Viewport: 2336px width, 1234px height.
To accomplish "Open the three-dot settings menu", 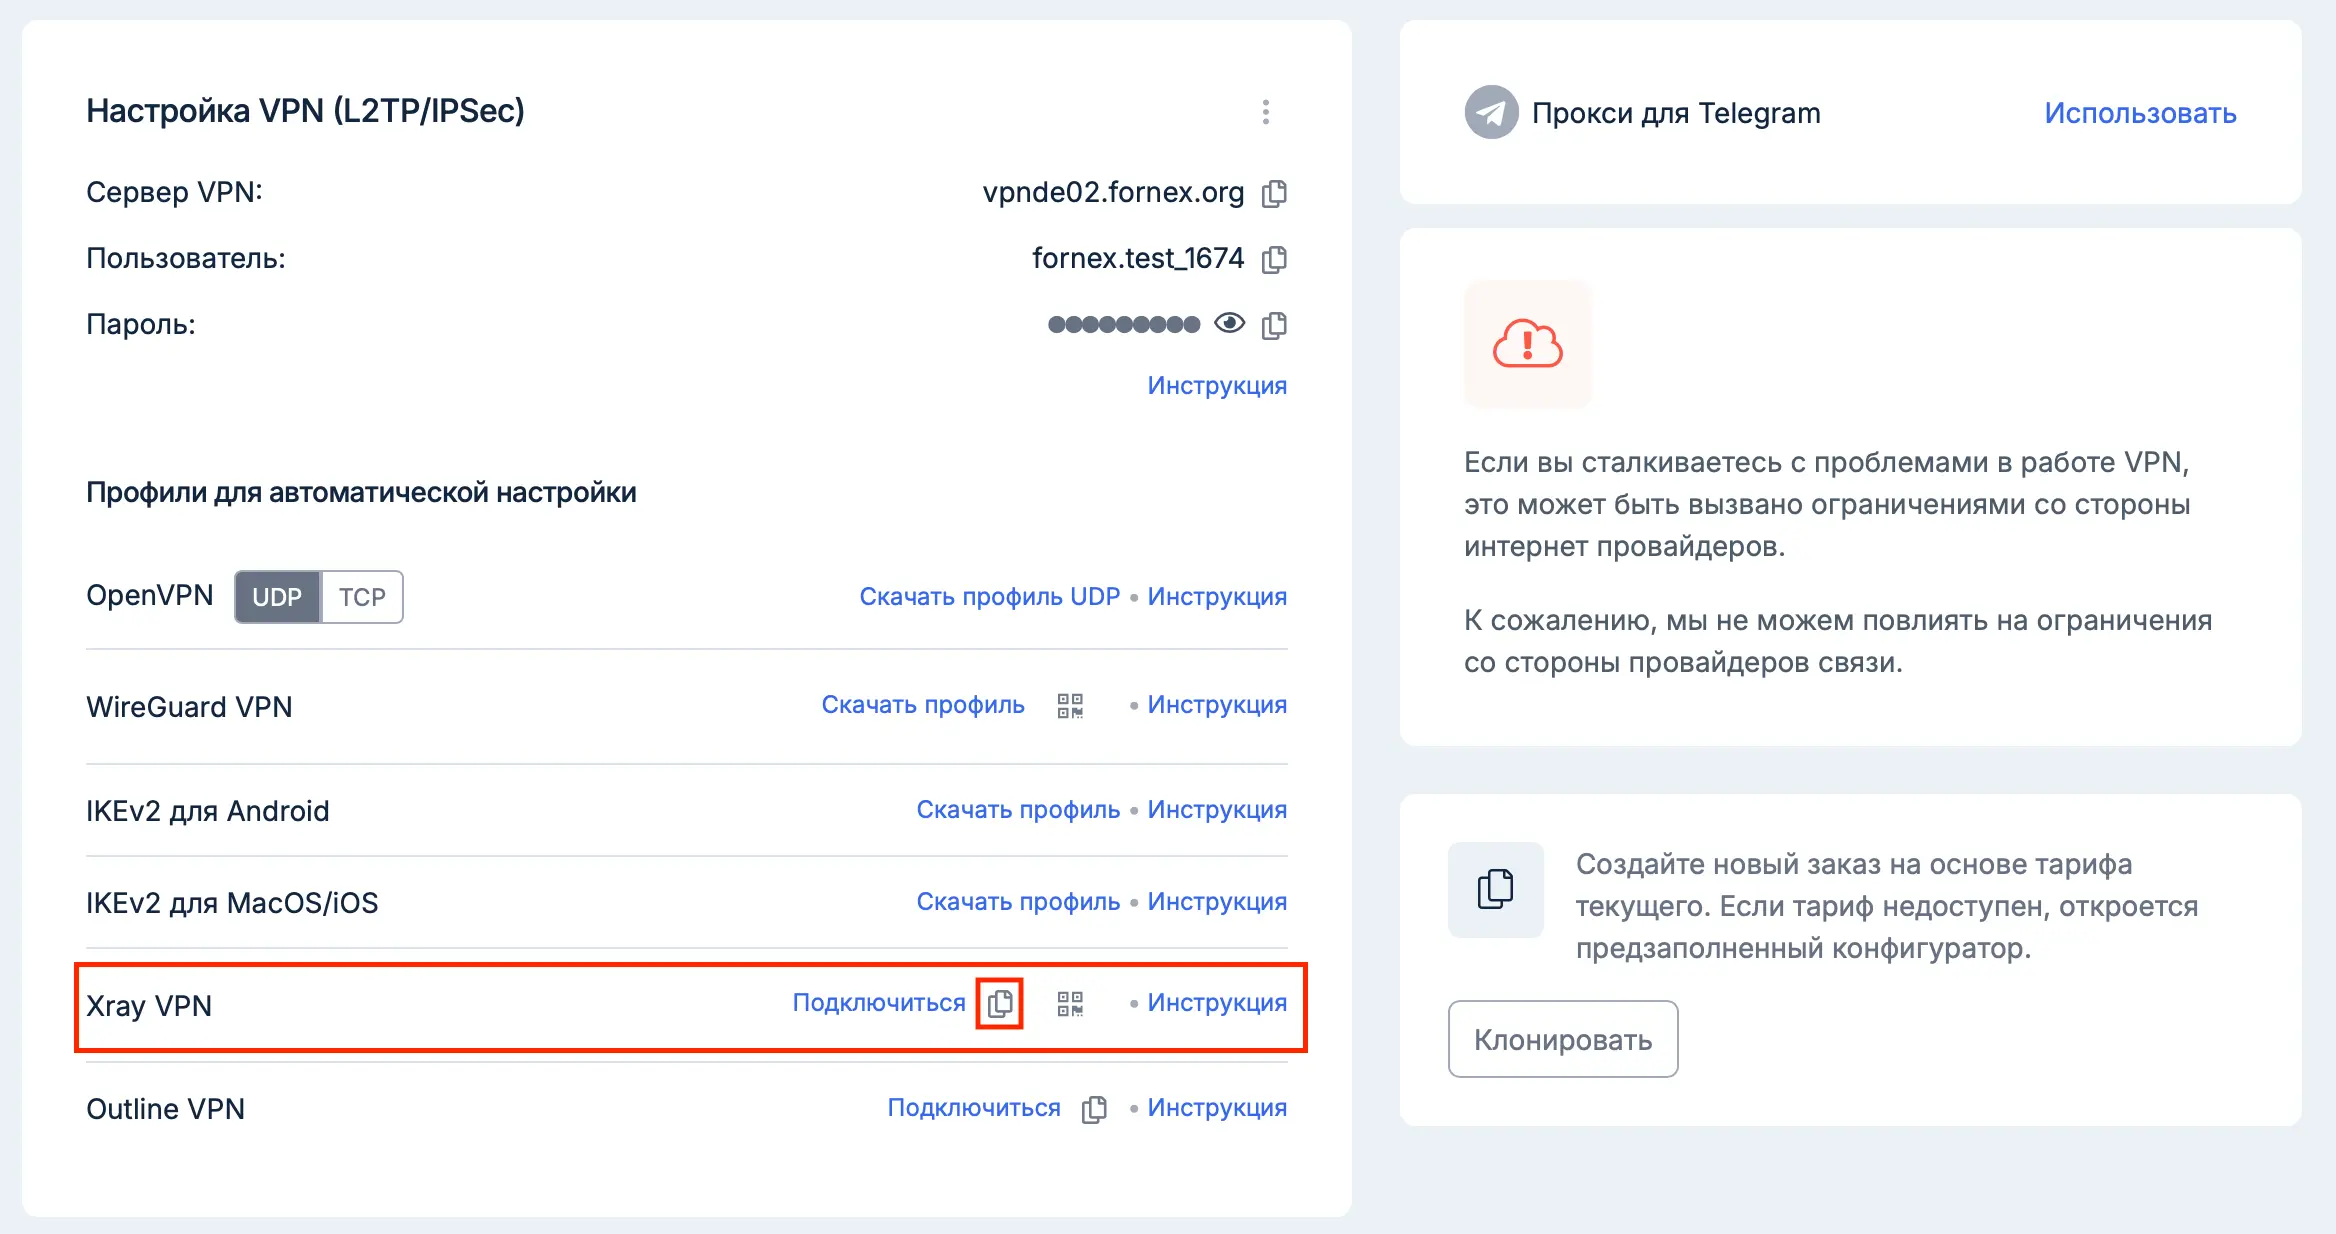I will pyautogui.click(x=1266, y=112).
